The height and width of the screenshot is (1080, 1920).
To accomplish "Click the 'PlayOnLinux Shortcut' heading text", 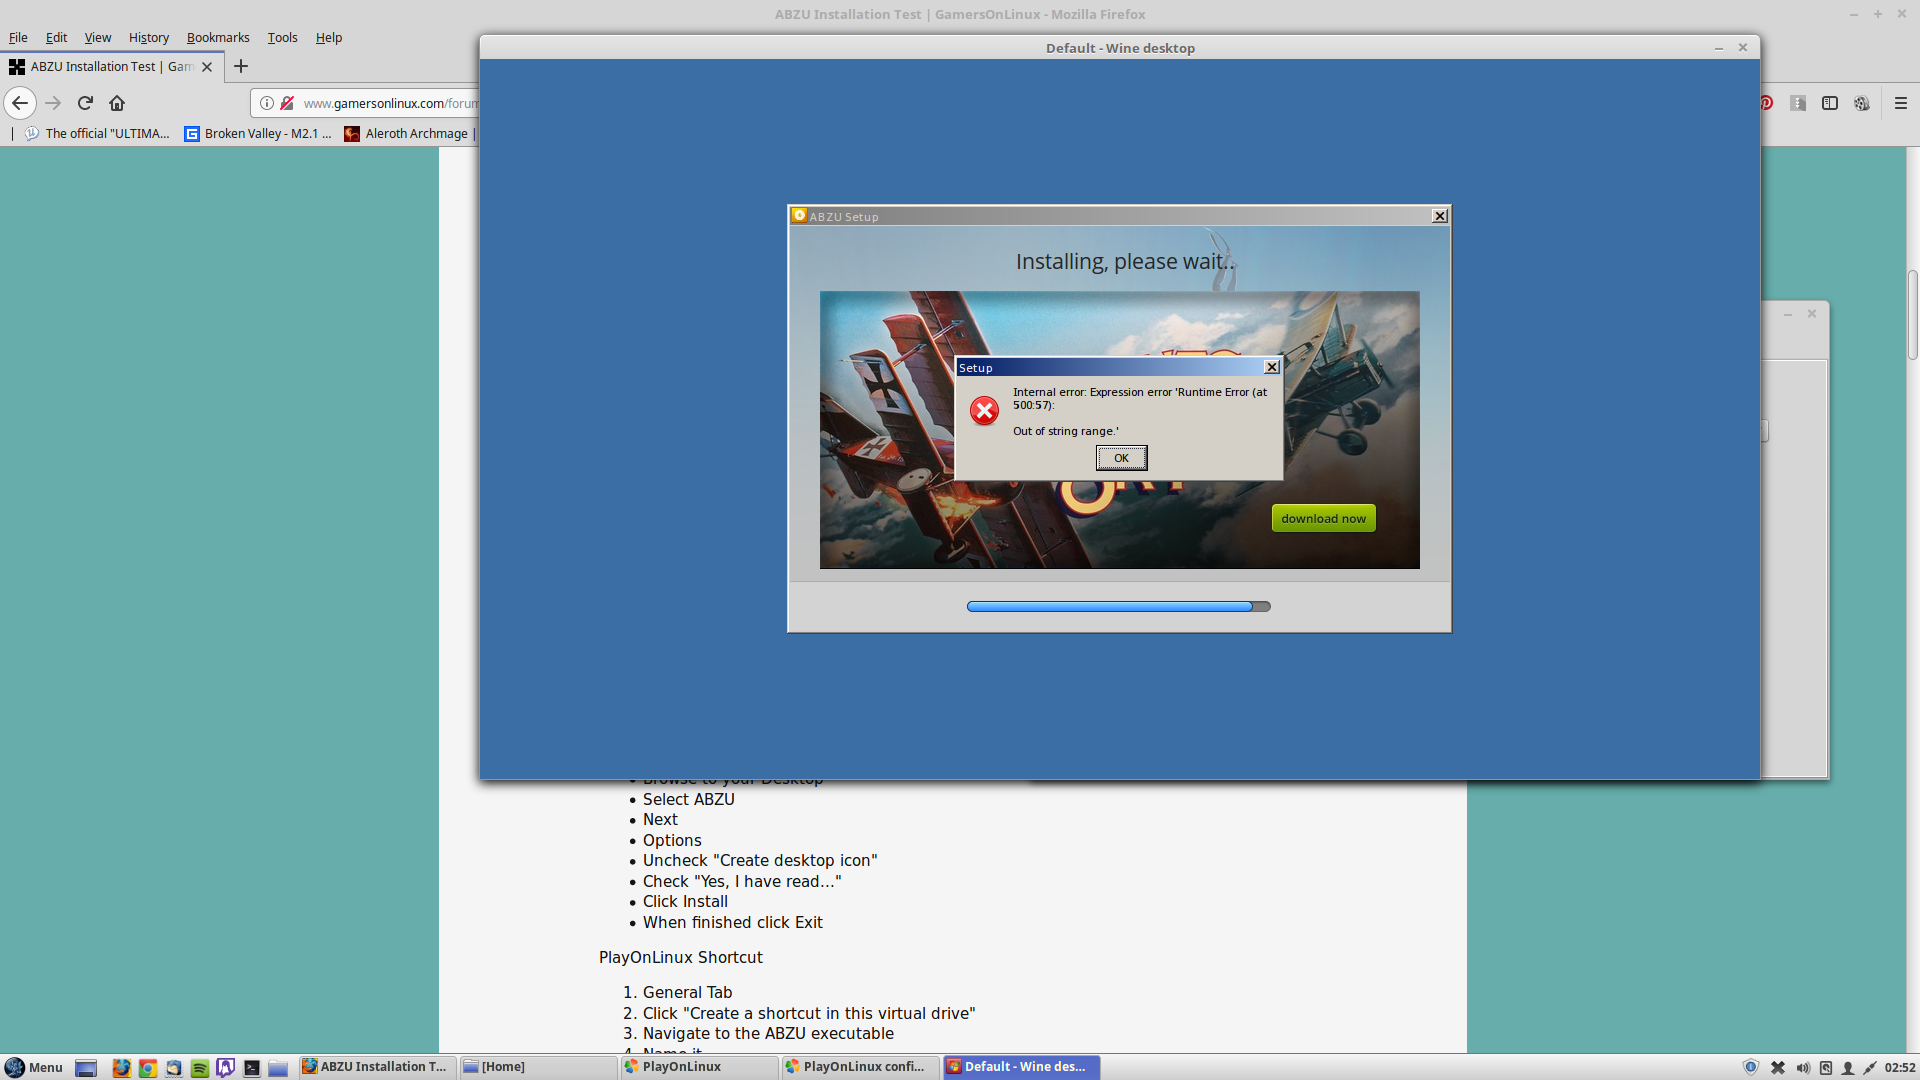I will (x=680, y=957).
